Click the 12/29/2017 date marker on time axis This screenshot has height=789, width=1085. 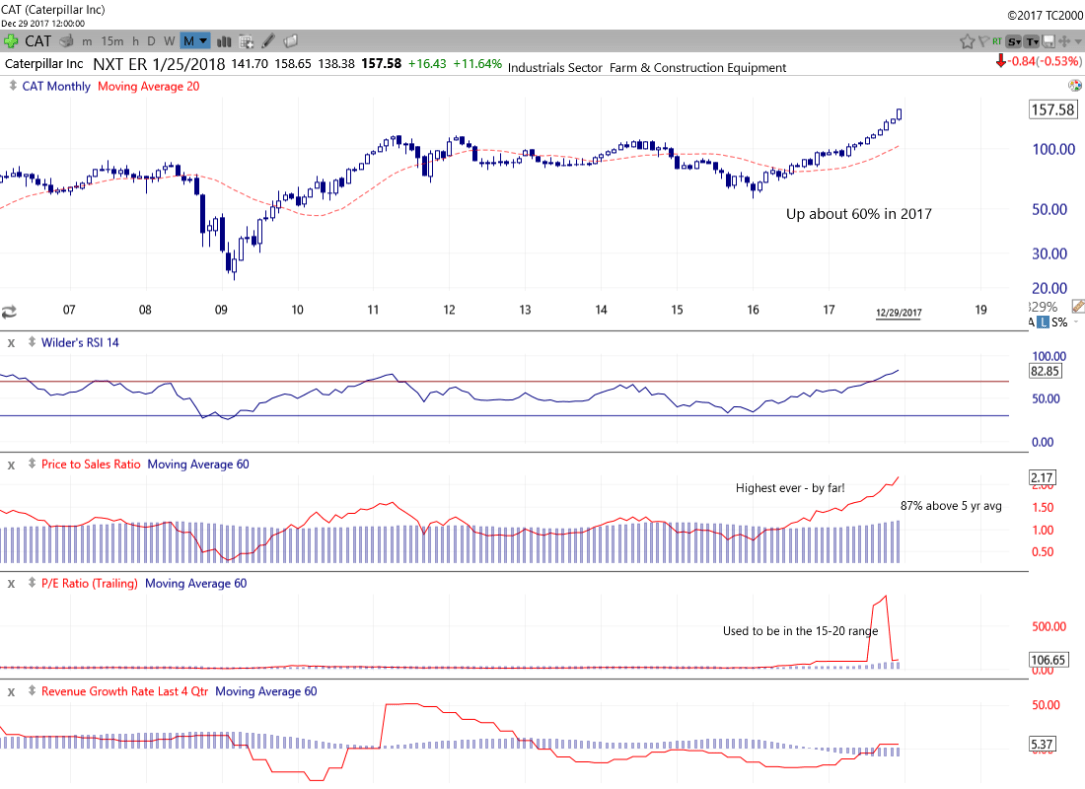tap(898, 313)
